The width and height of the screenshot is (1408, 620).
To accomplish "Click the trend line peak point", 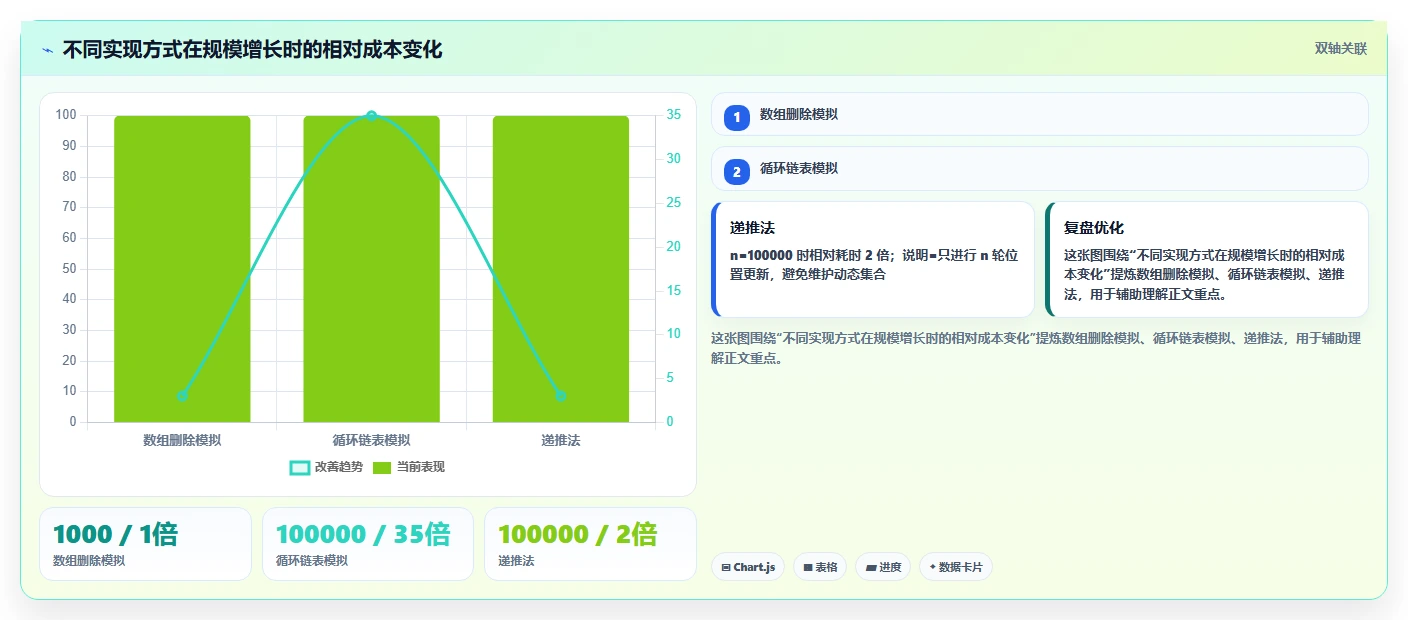I will coord(371,116).
